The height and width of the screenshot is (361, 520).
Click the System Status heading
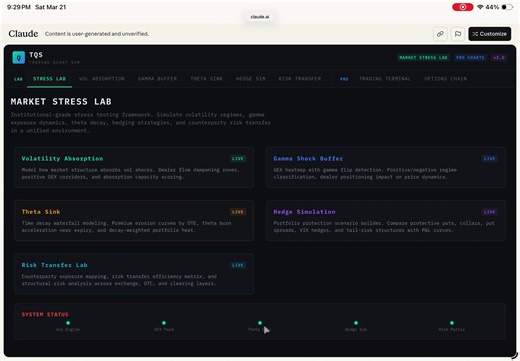click(x=45, y=314)
